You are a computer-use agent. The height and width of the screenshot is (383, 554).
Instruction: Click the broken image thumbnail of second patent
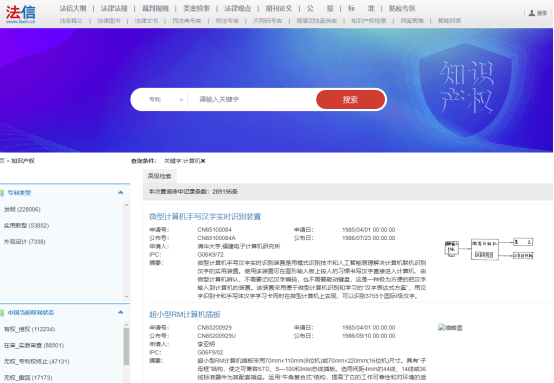click(x=450, y=328)
